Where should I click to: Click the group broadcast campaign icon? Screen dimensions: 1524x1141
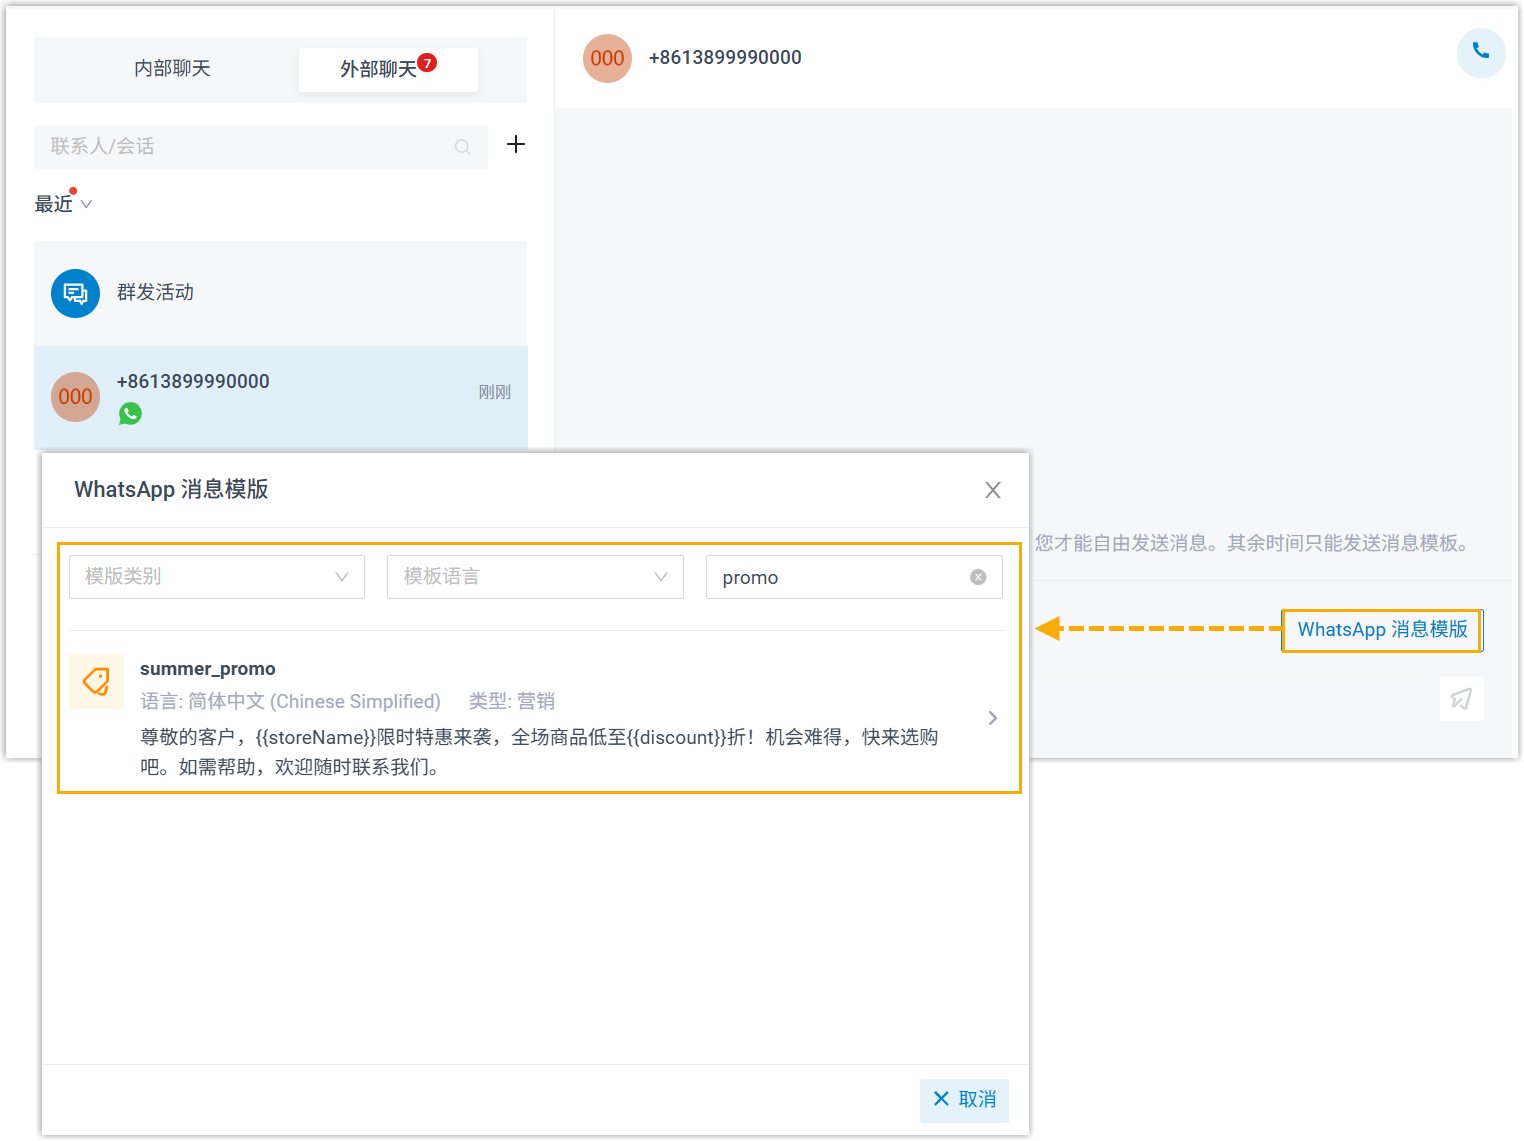76,293
